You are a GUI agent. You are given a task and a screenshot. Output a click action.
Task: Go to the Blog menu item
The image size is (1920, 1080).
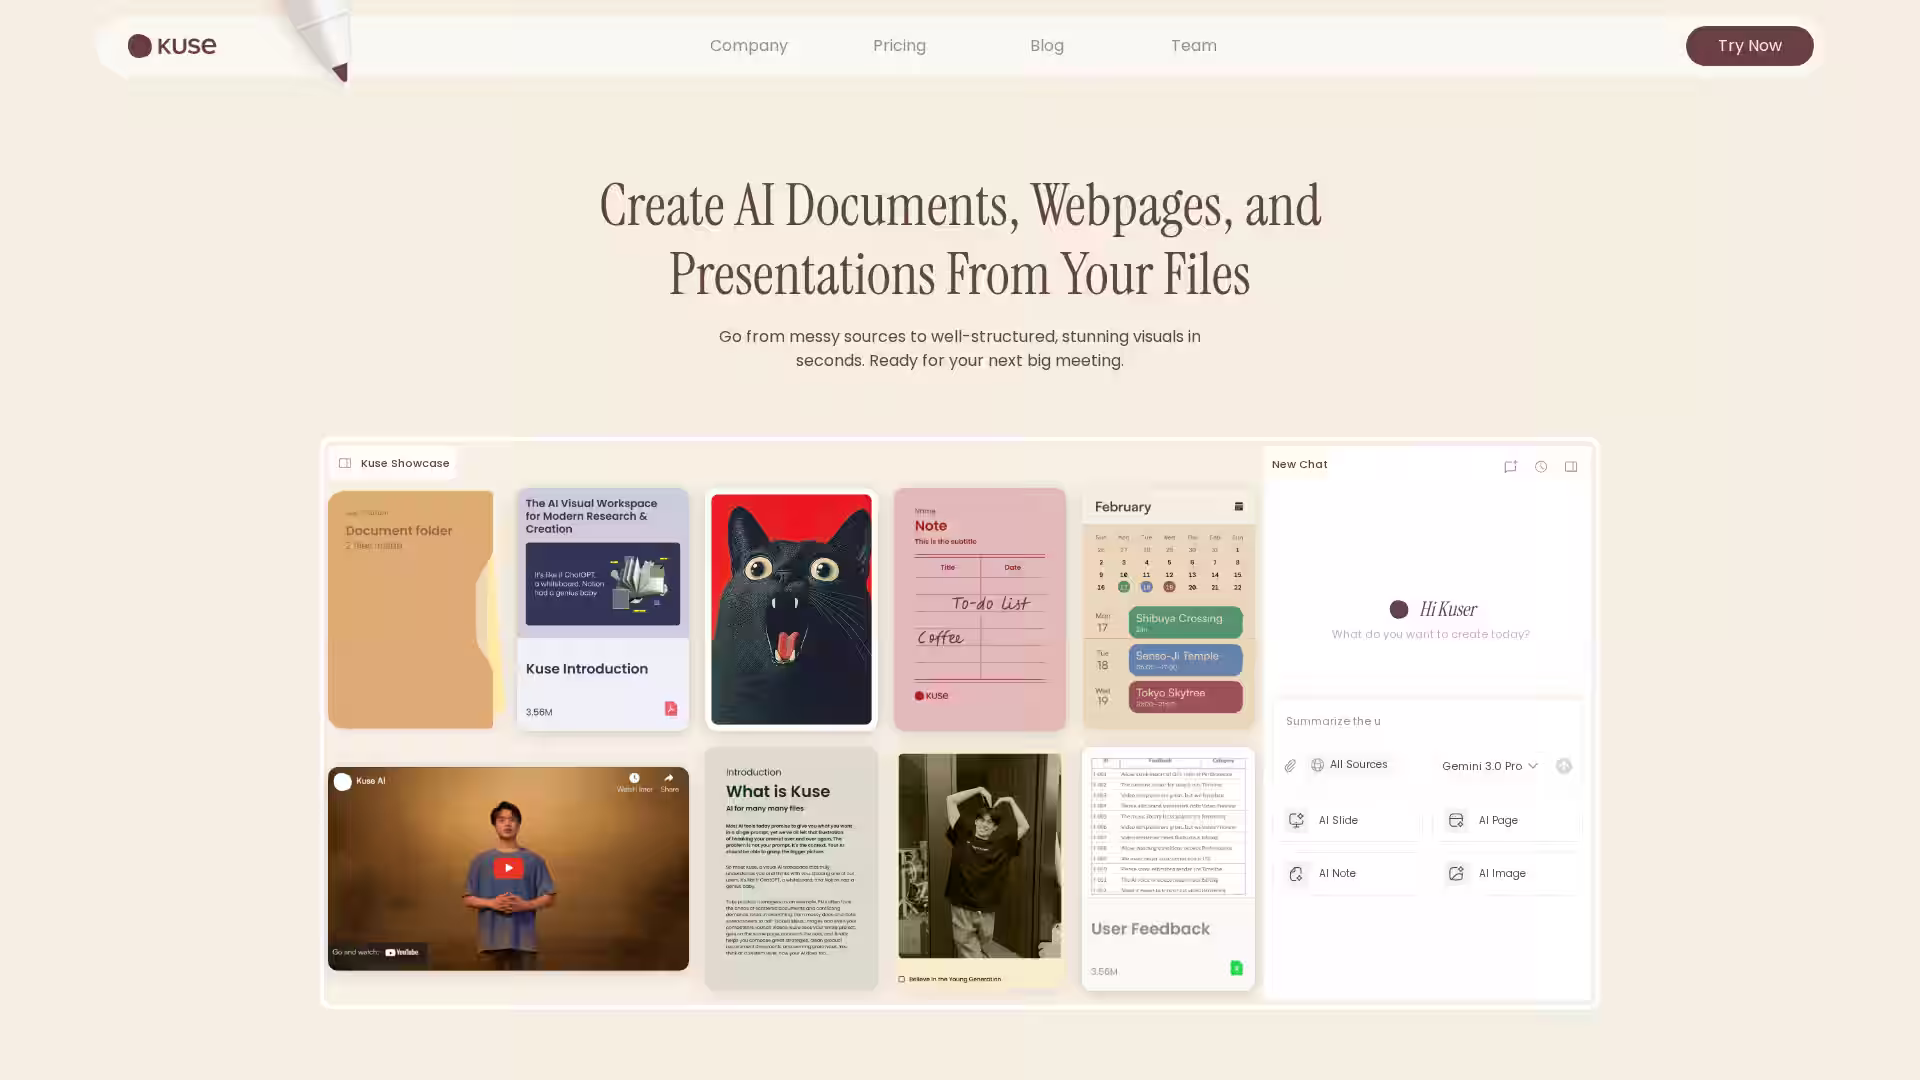[x=1046, y=46]
